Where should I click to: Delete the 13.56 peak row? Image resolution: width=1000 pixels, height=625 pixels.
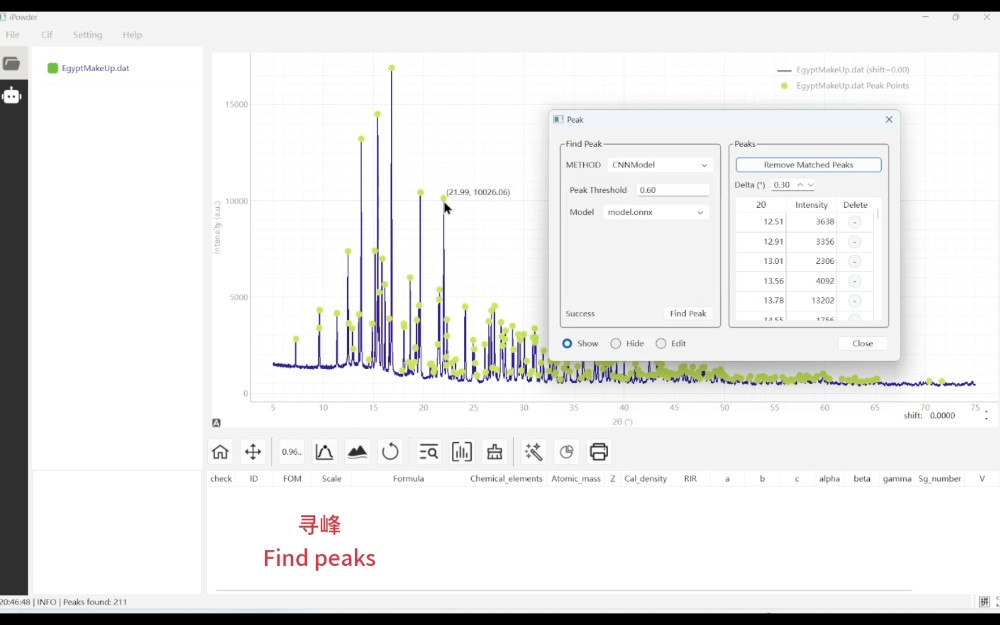pos(854,281)
